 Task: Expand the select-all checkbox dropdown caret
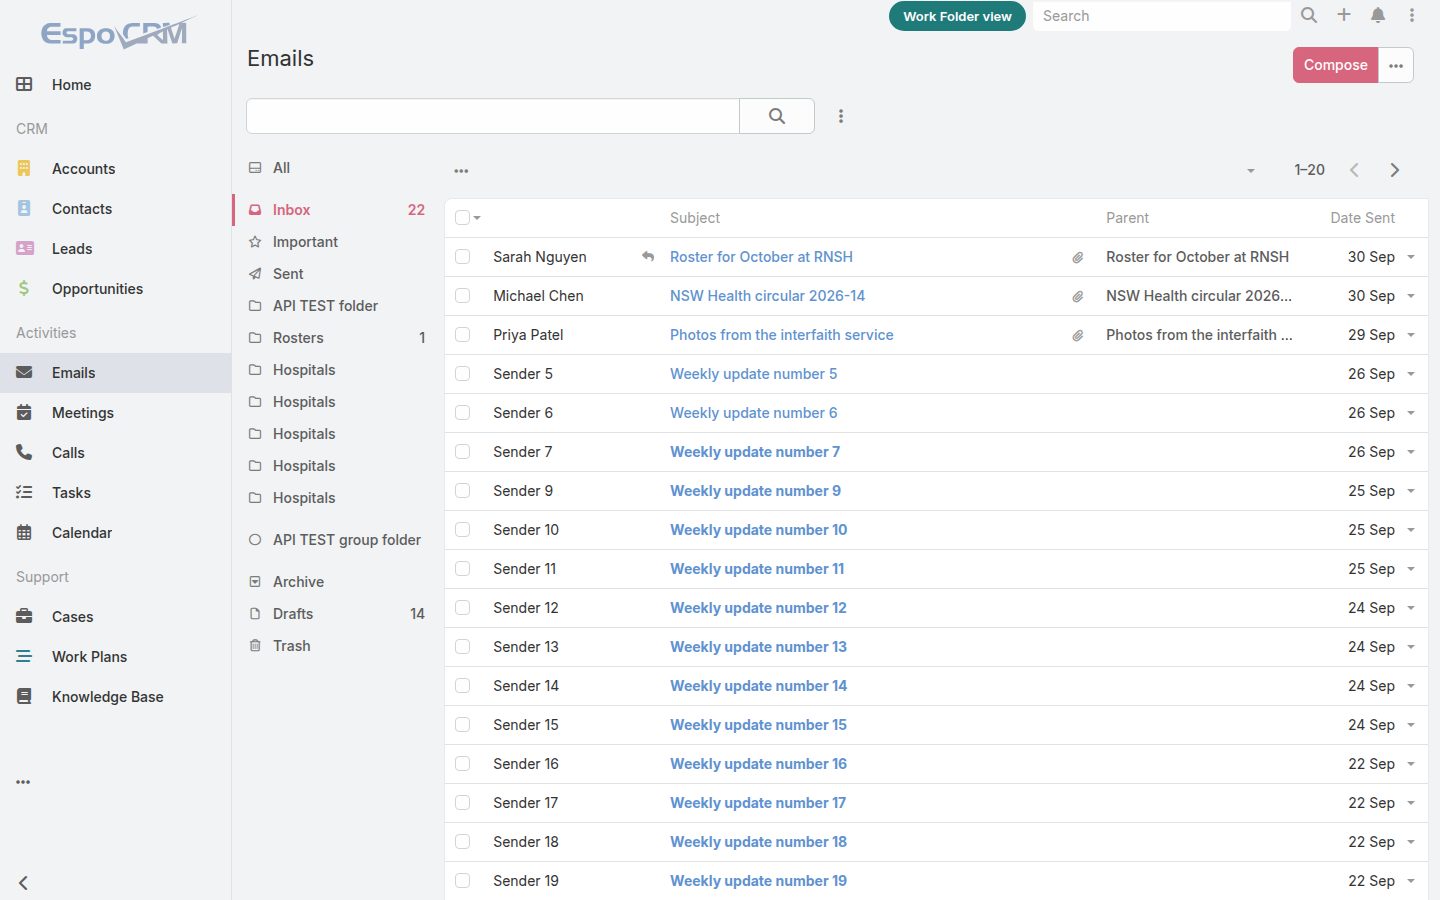point(477,218)
